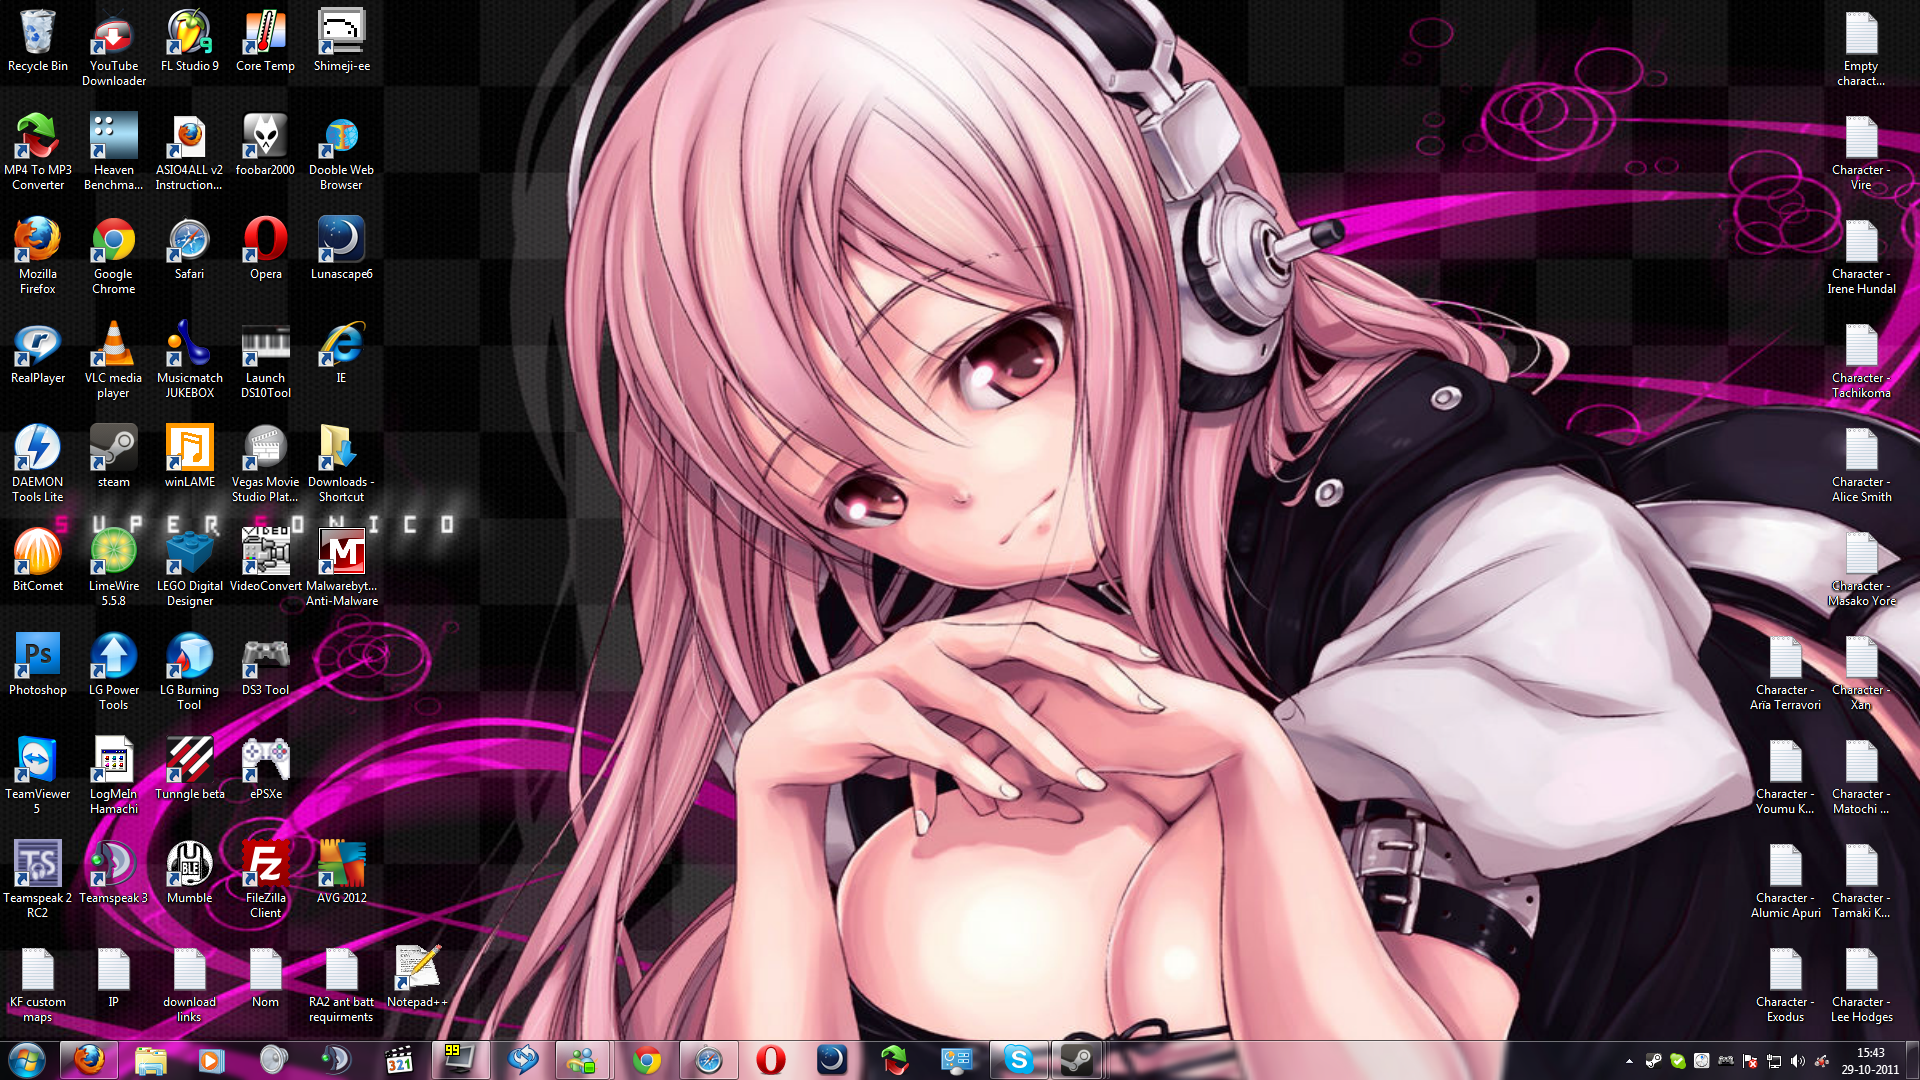The image size is (1920, 1080).
Task: Open the Windows Start menu
Action: click(x=27, y=1059)
